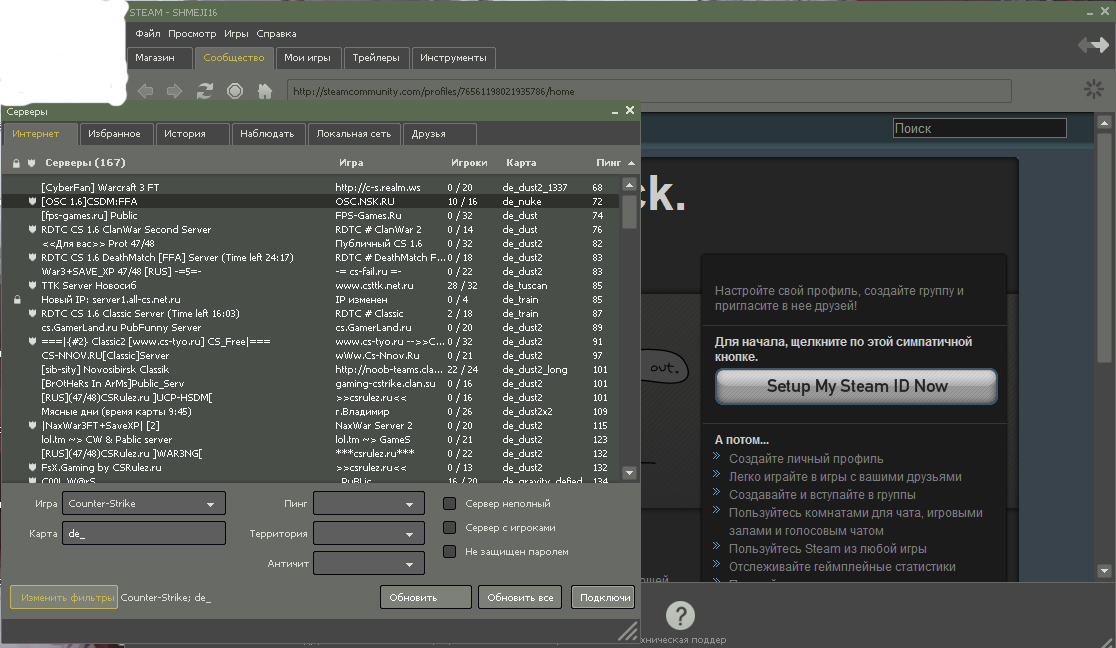
Task: Open the home page via house icon
Action: [x=265, y=91]
